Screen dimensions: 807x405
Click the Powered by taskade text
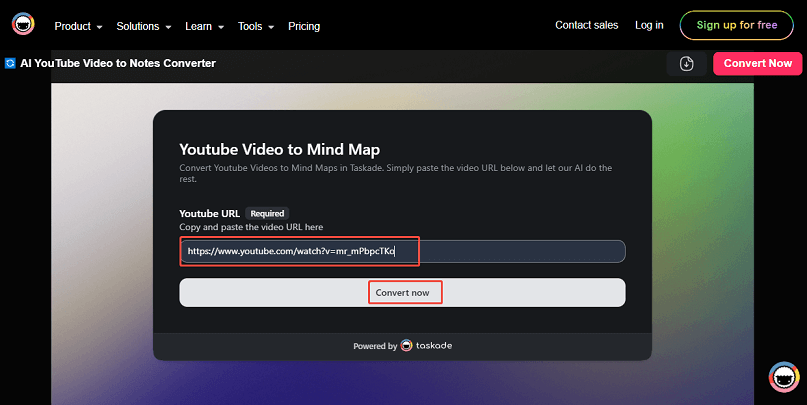pyautogui.click(x=402, y=346)
